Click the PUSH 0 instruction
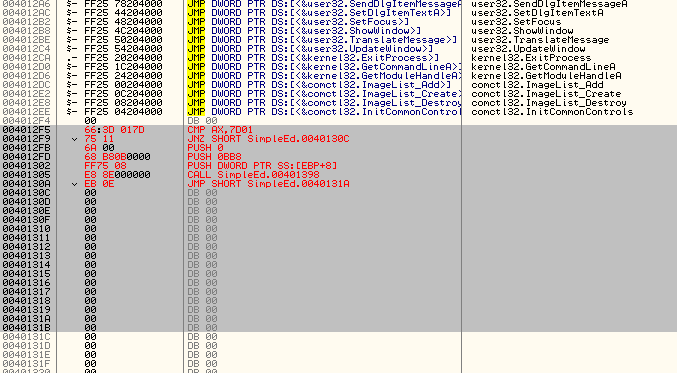This screenshot has height=373, width=677. pyautogui.click(x=205, y=148)
